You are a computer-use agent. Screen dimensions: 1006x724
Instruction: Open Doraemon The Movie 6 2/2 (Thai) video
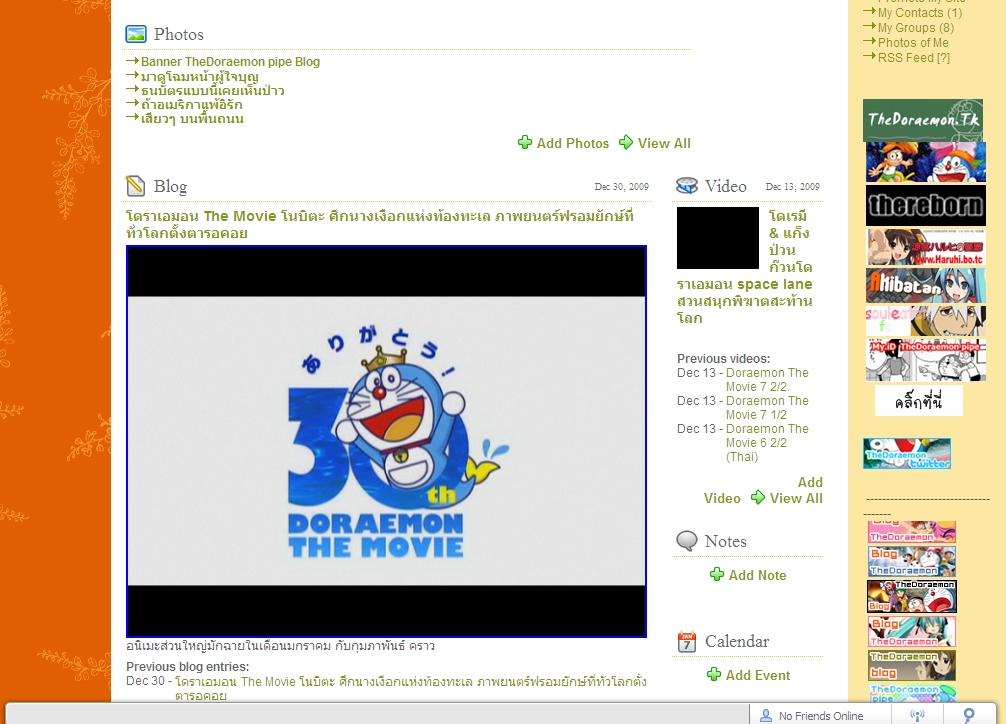click(767, 442)
